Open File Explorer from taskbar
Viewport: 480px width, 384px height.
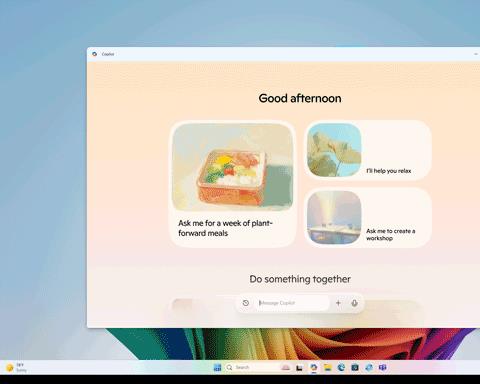(328, 367)
